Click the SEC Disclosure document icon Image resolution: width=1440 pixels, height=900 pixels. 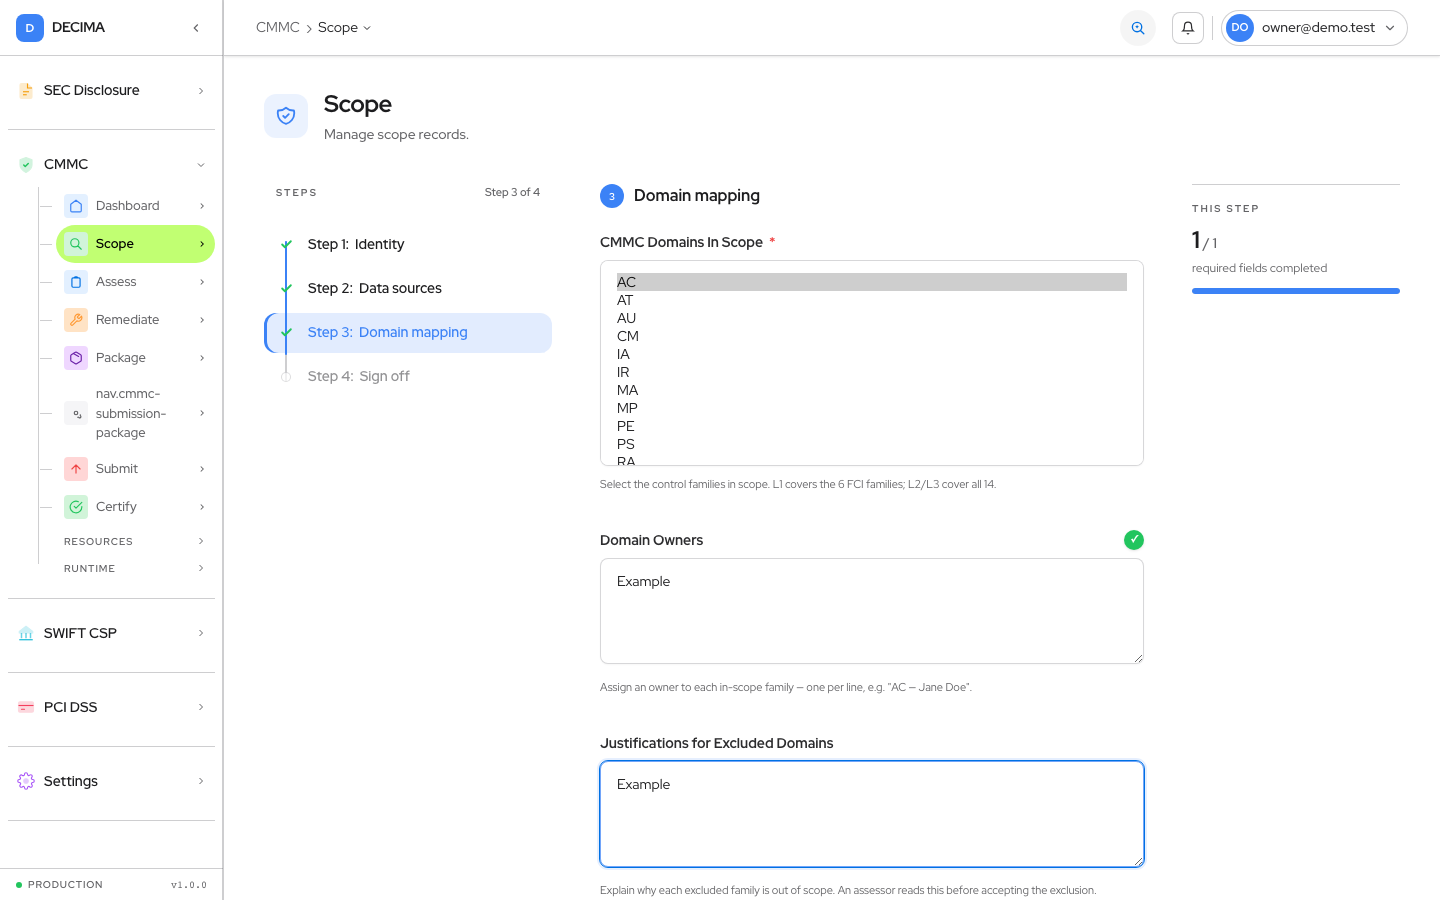coord(26,91)
